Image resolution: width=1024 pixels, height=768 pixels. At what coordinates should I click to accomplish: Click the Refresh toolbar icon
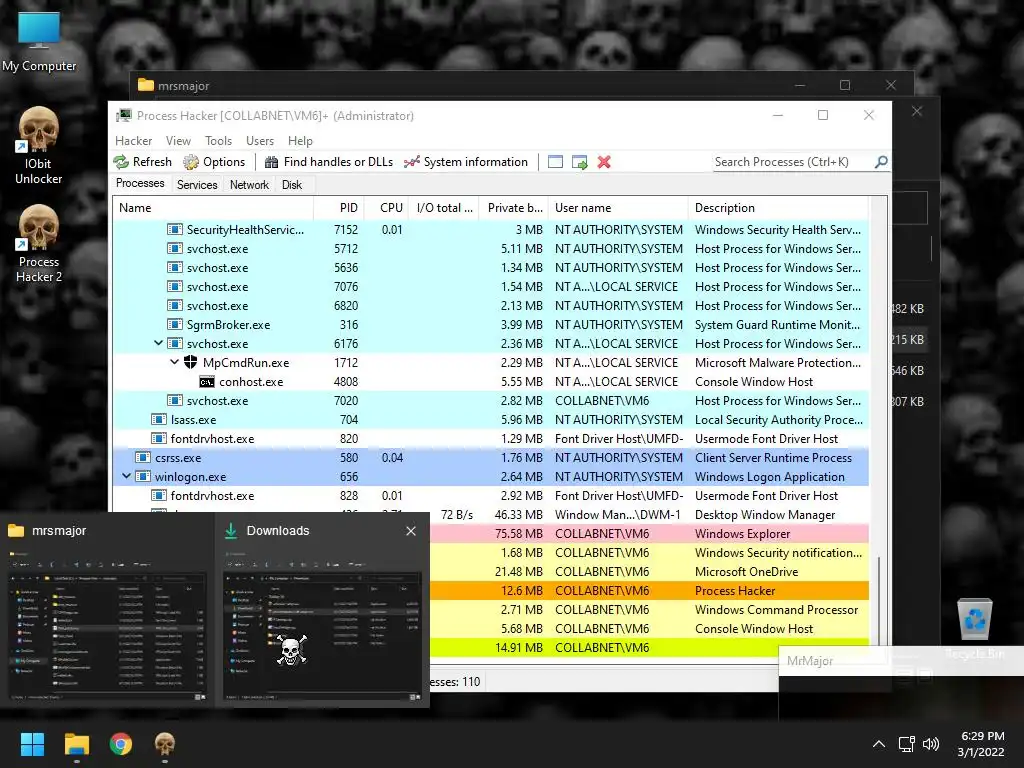pyautogui.click(x=121, y=162)
